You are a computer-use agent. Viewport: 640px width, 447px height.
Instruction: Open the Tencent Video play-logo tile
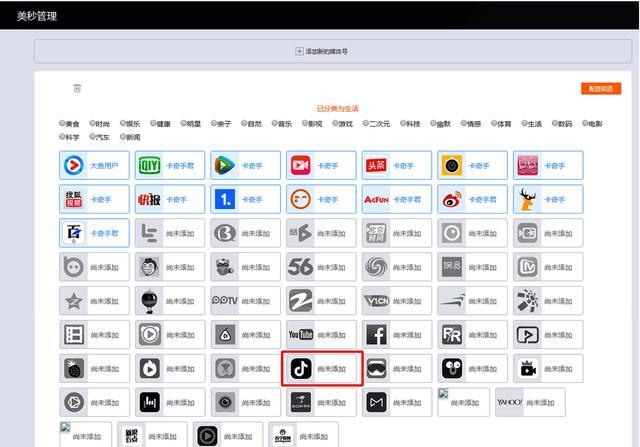pos(245,165)
